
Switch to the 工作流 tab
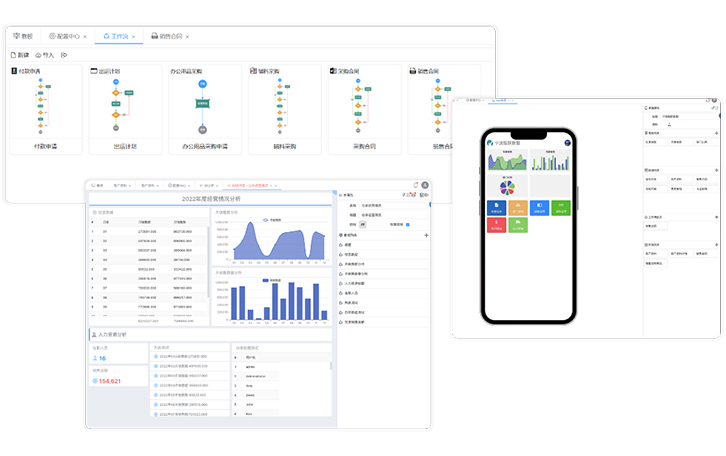click(118, 36)
